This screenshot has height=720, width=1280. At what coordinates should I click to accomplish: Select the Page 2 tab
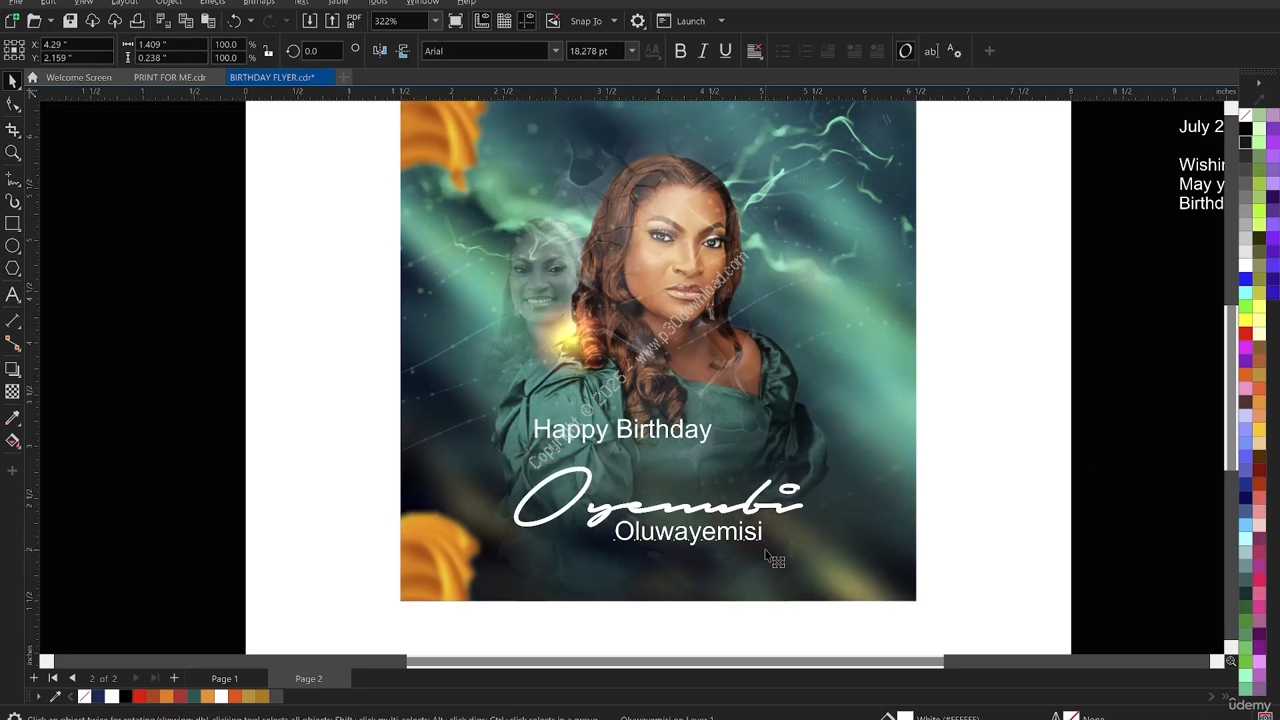point(309,678)
